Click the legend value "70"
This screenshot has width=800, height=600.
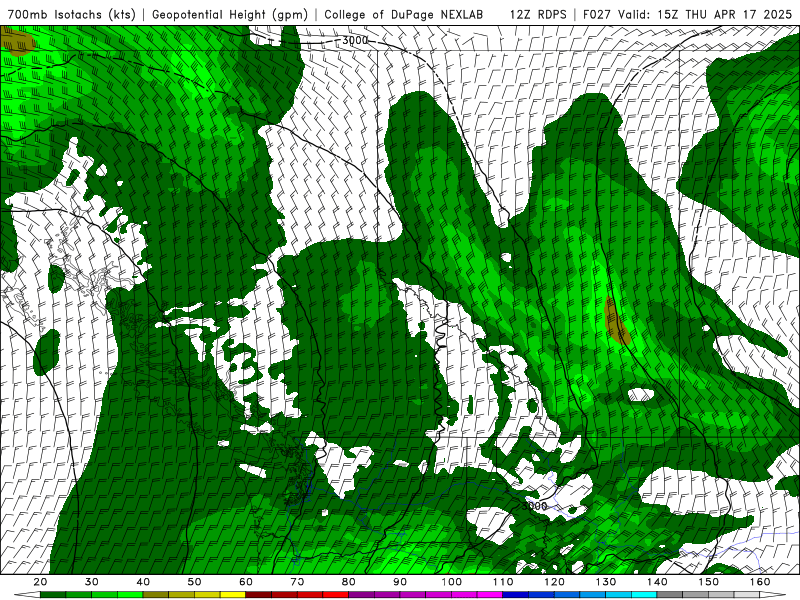pyautogui.click(x=297, y=582)
